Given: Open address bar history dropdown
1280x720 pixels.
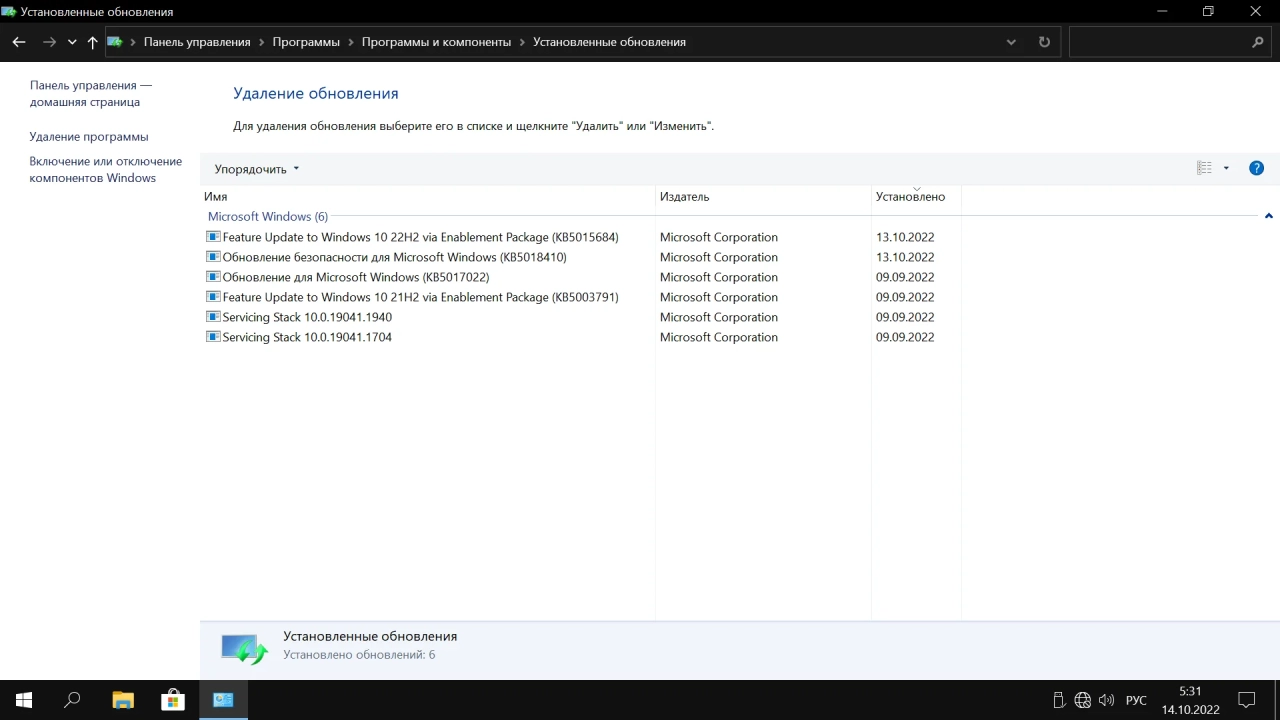Looking at the screenshot, I should point(1011,42).
